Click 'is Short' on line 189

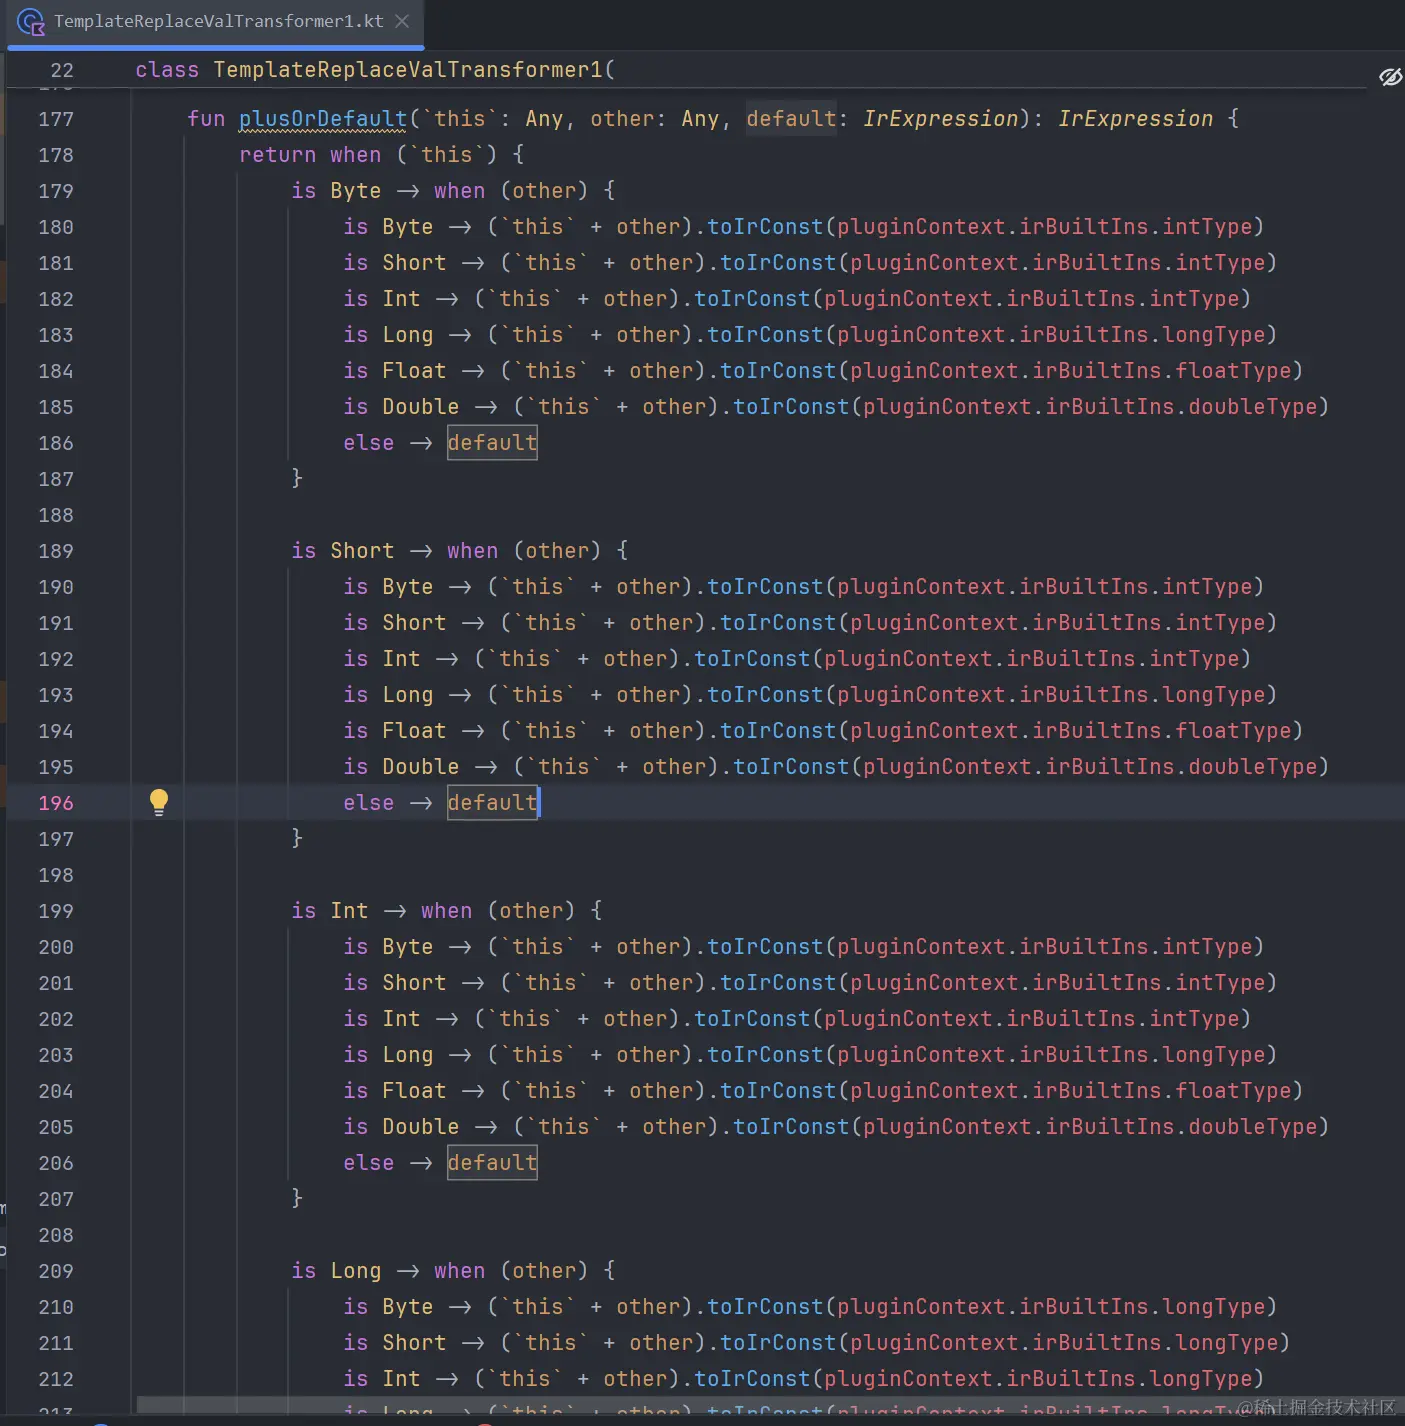pos(343,550)
